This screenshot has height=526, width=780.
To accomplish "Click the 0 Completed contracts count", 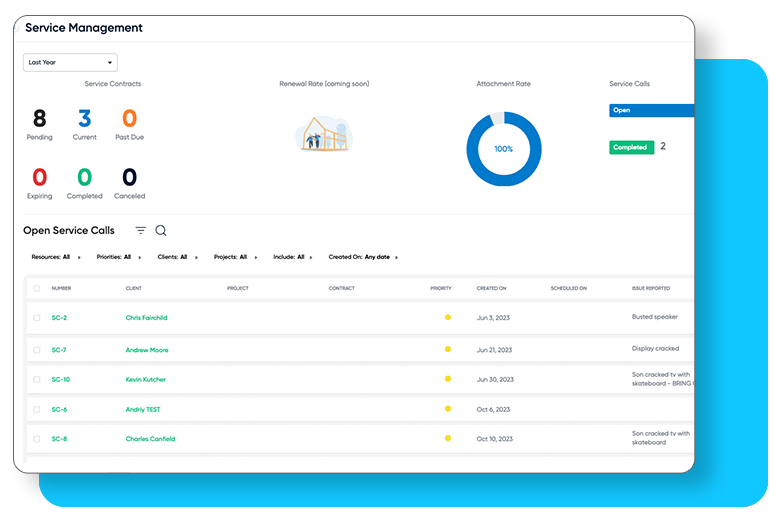I will (x=85, y=177).
